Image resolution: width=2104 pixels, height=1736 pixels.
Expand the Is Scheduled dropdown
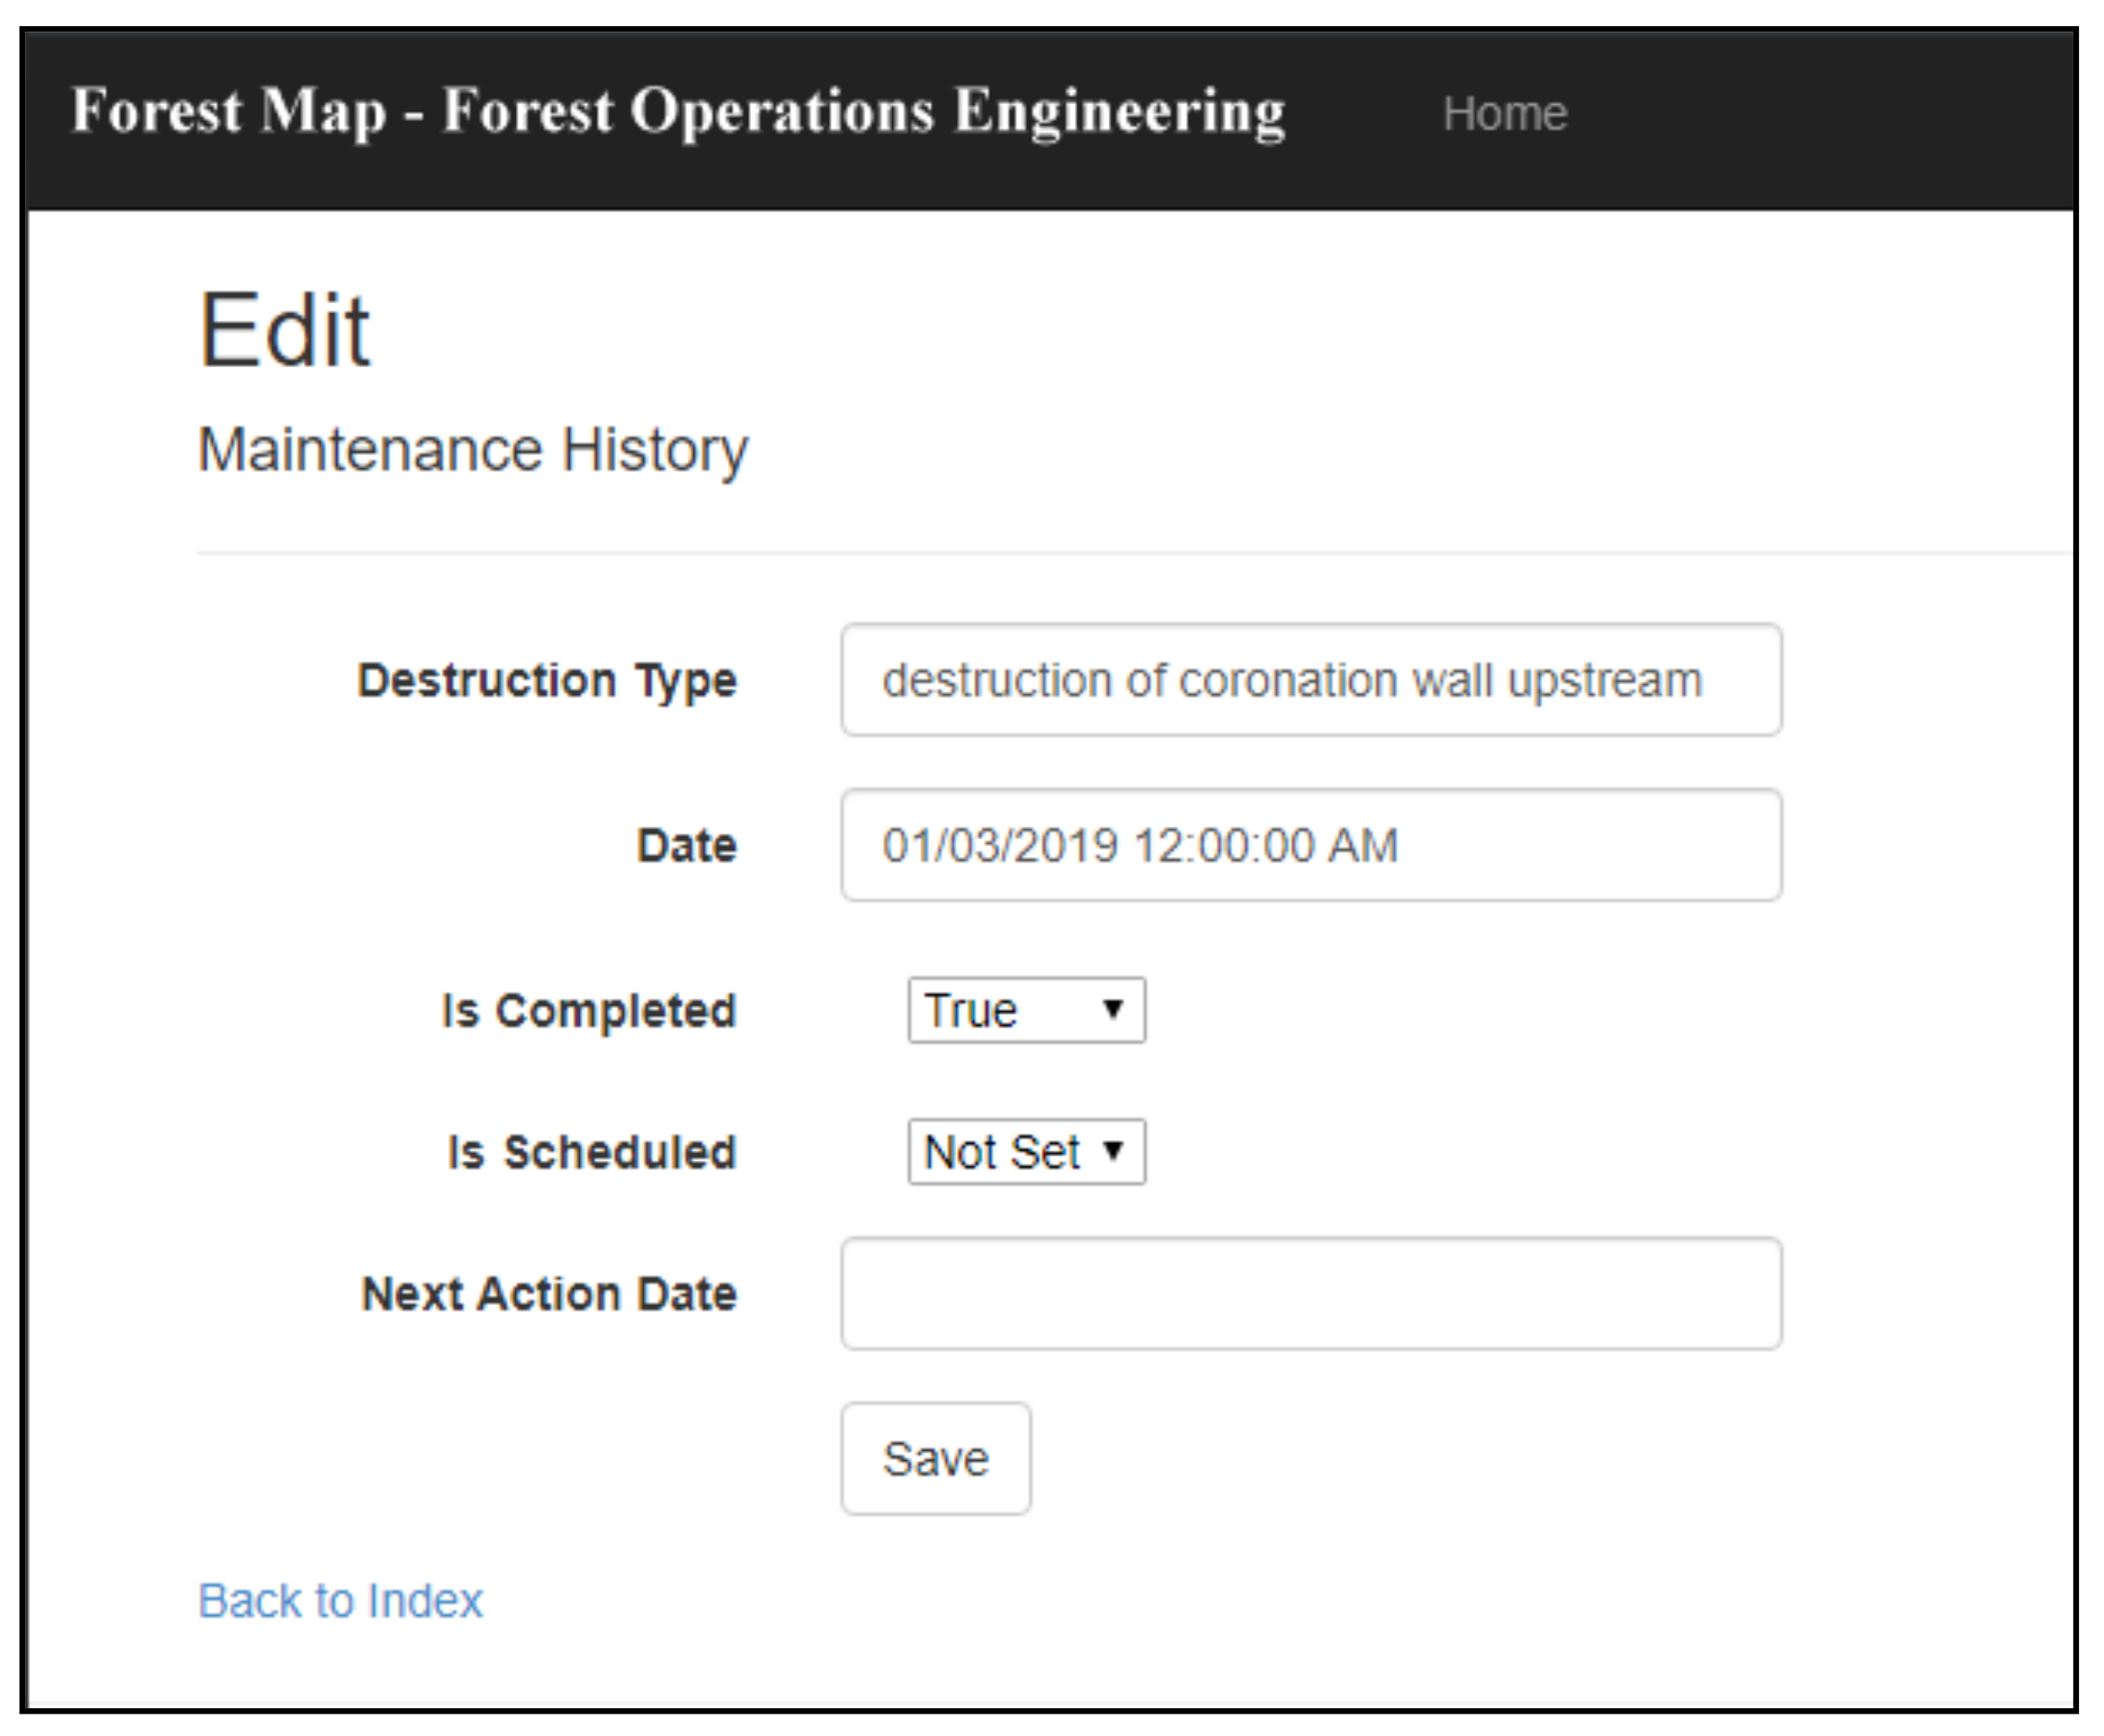point(1026,1152)
